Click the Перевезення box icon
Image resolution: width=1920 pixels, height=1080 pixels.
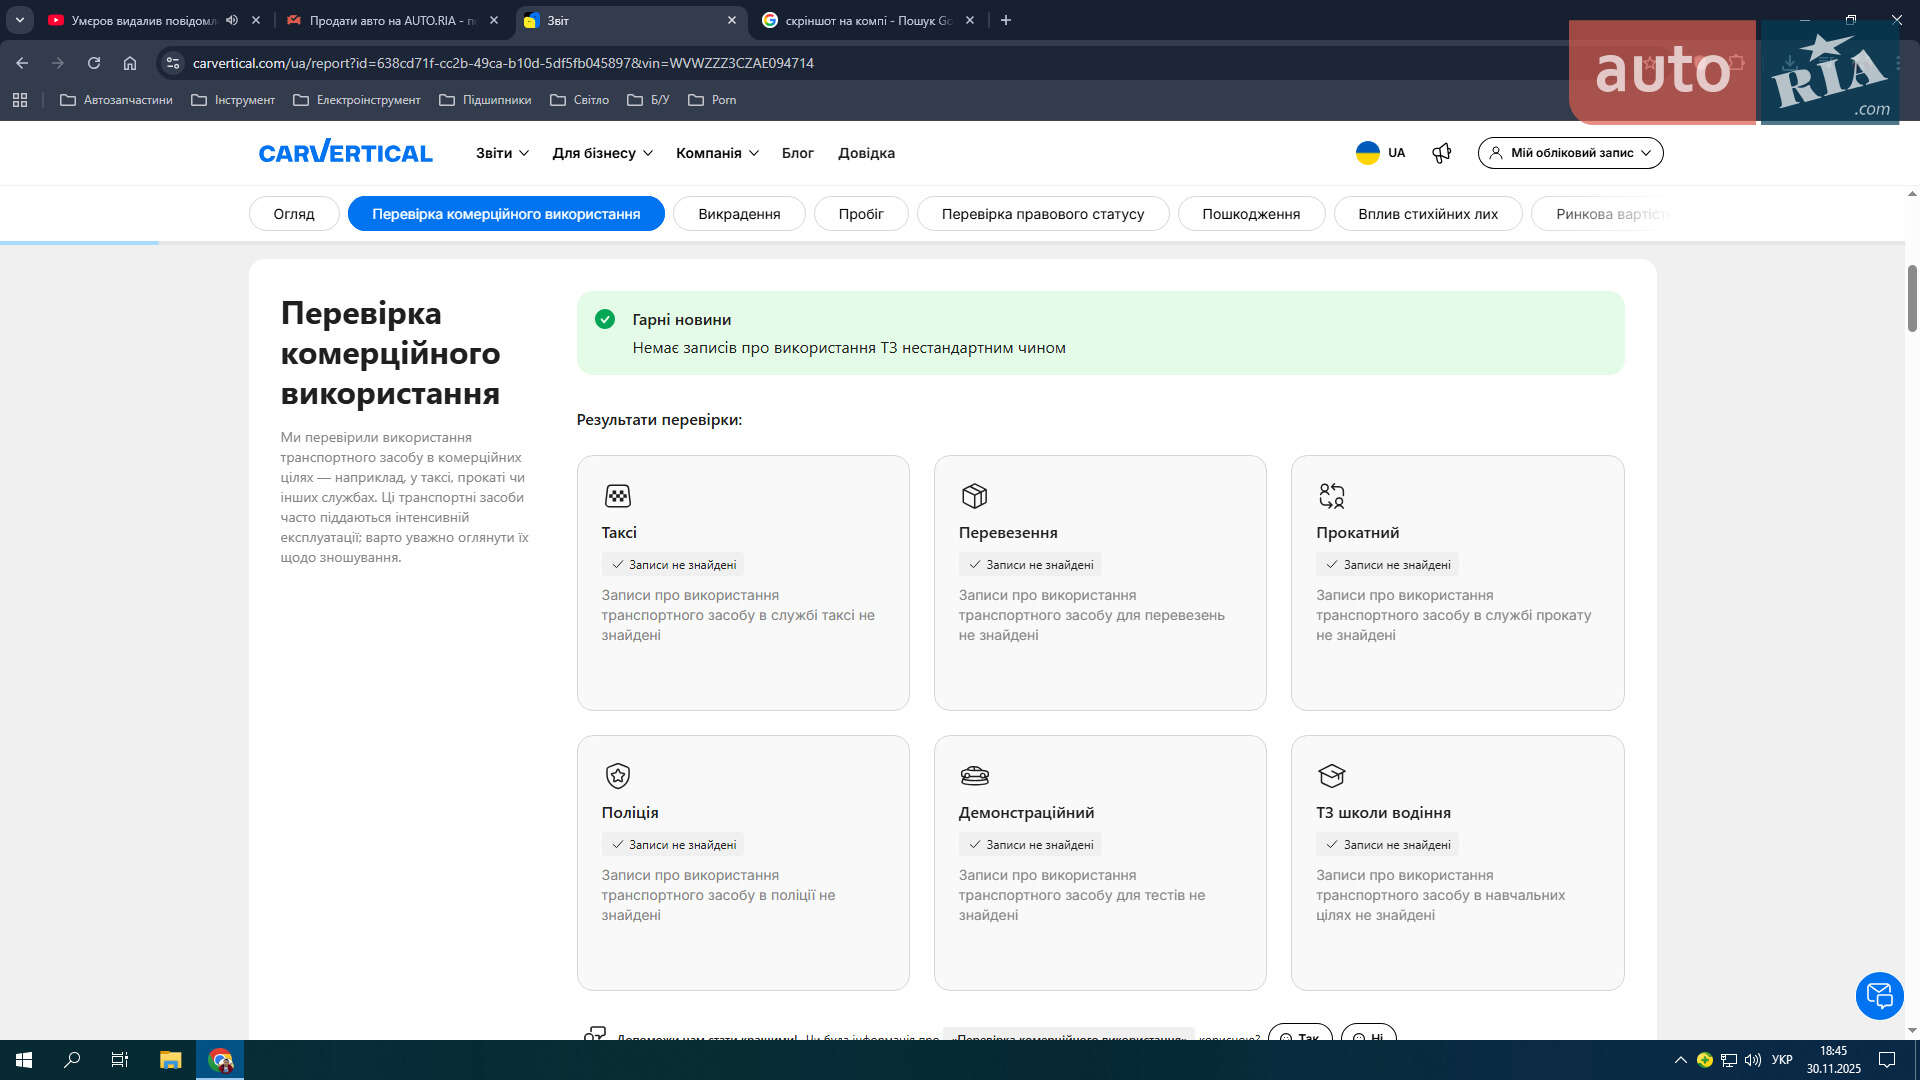click(974, 496)
